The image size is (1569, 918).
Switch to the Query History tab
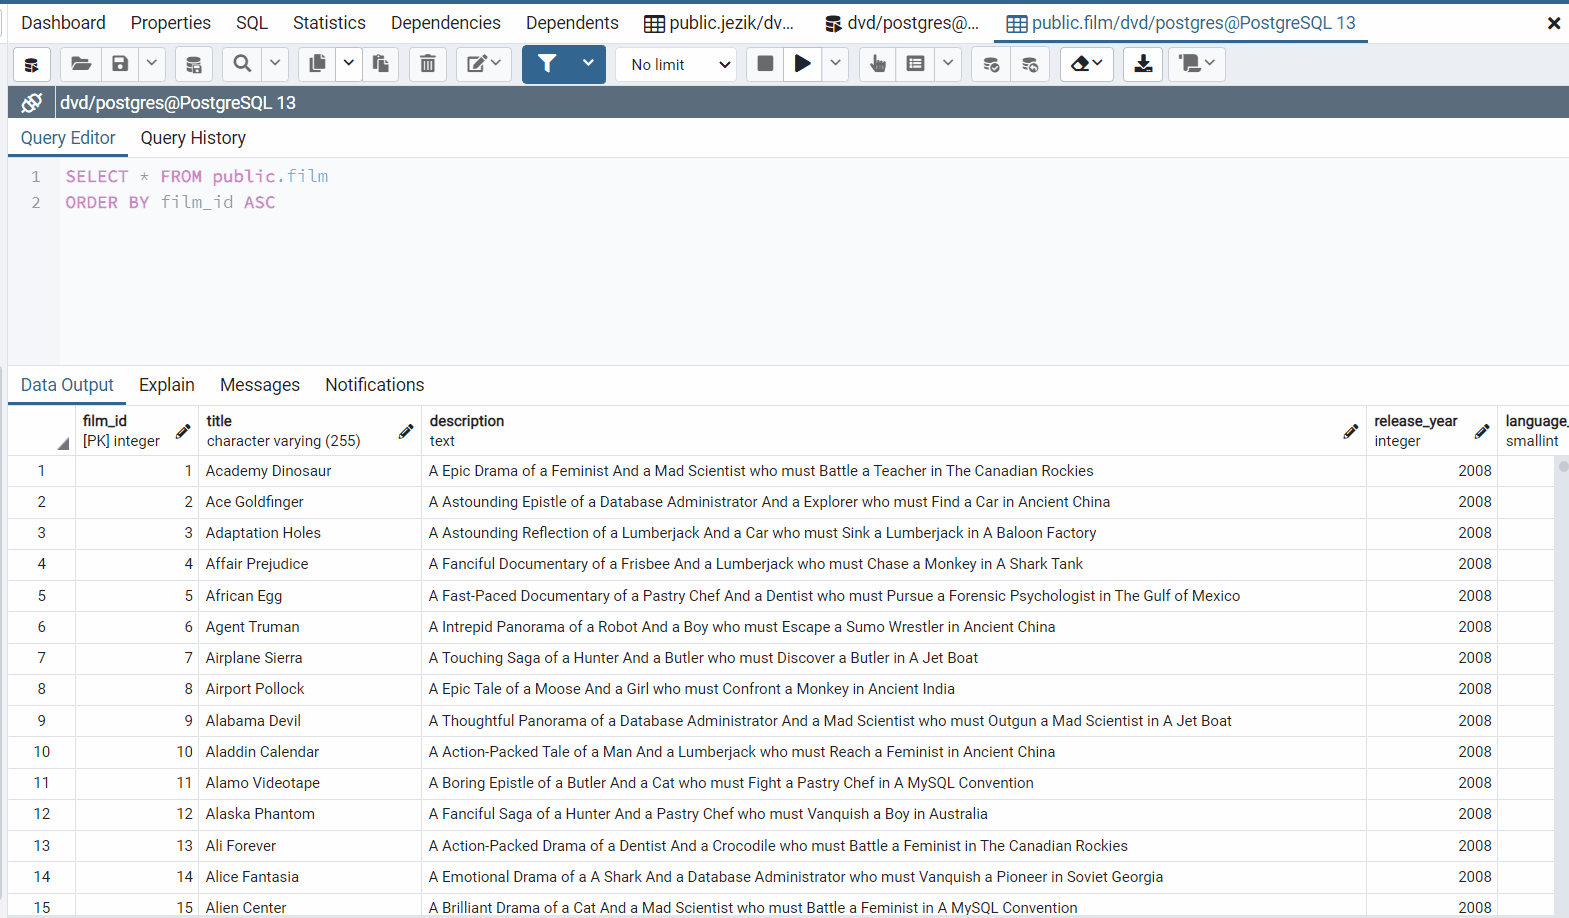pyautogui.click(x=193, y=138)
